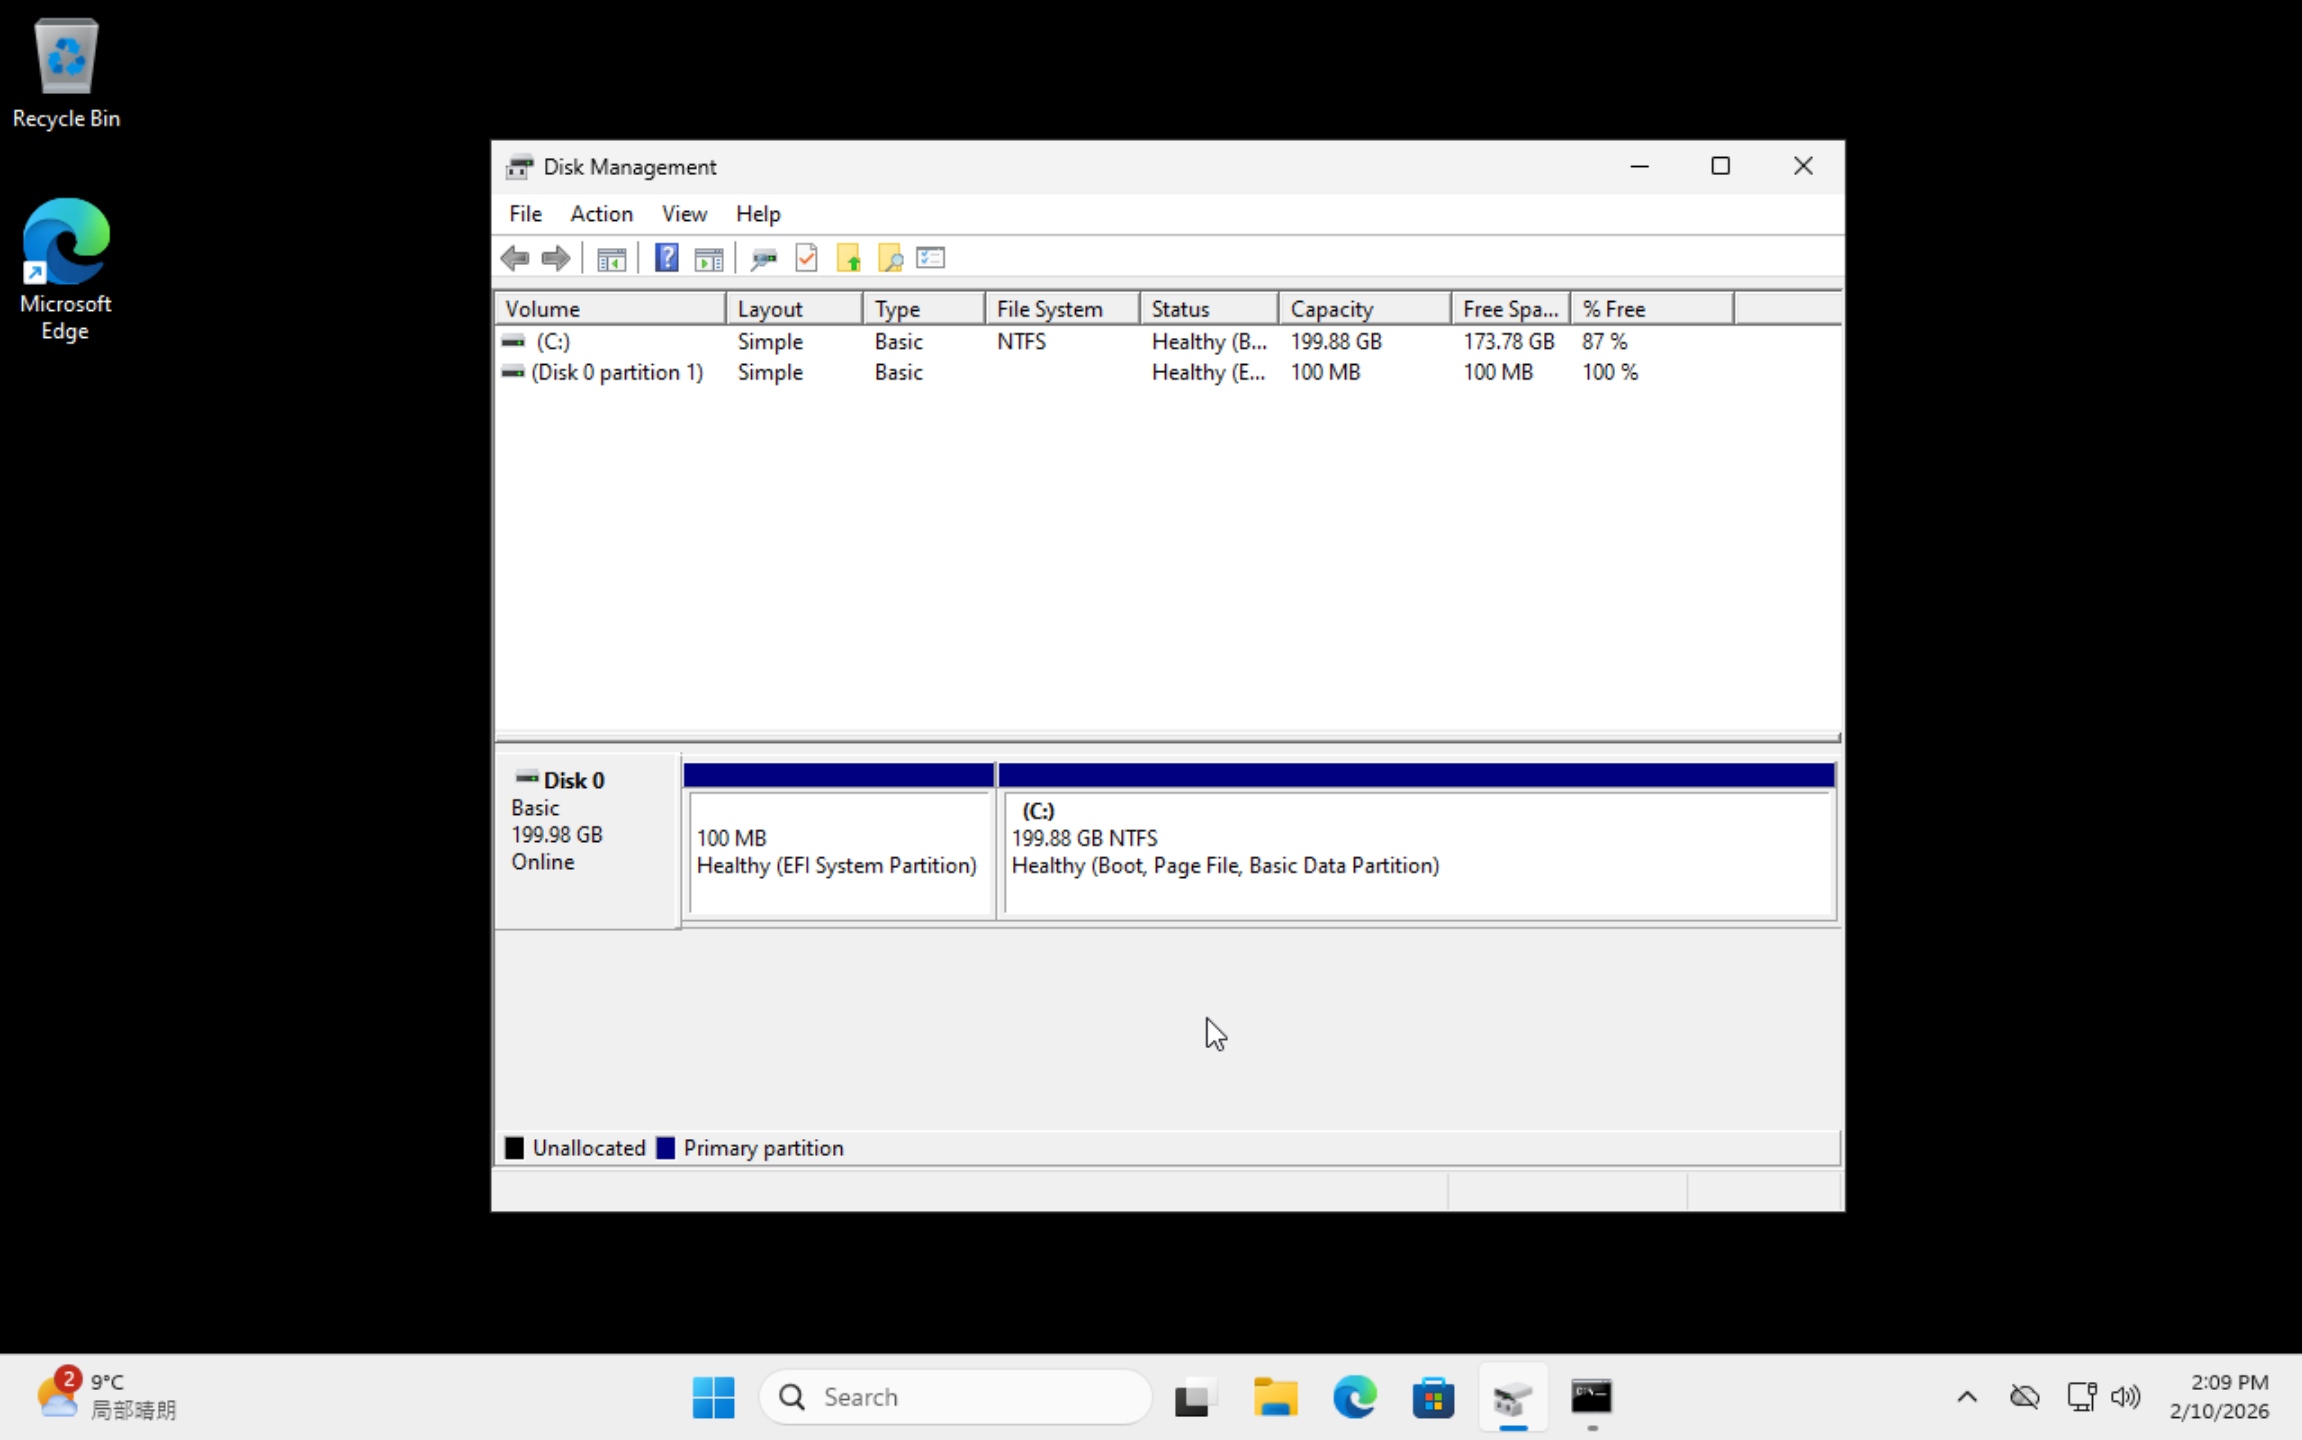Open the View menu
Image resolution: width=2302 pixels, height=1440 pixels.
point(684,214)
